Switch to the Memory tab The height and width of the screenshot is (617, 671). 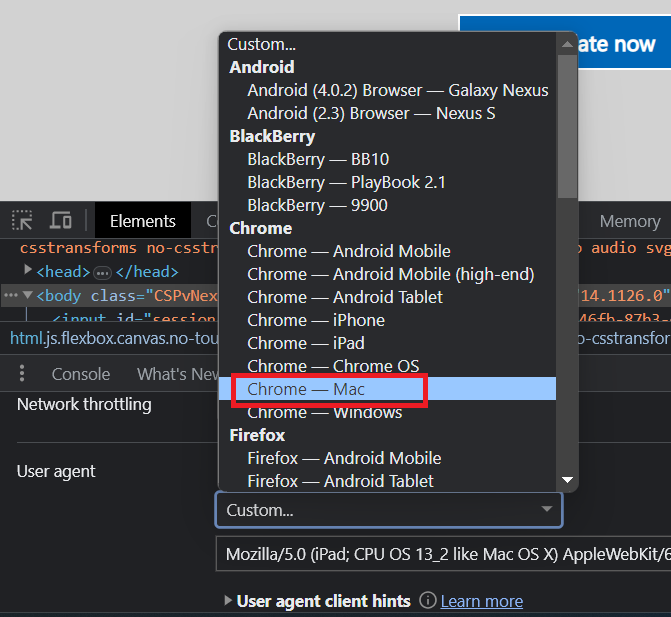629,221
